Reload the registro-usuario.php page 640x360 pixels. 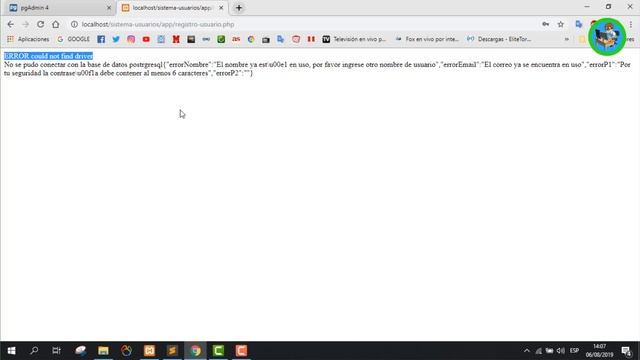[x=40, y=24]
